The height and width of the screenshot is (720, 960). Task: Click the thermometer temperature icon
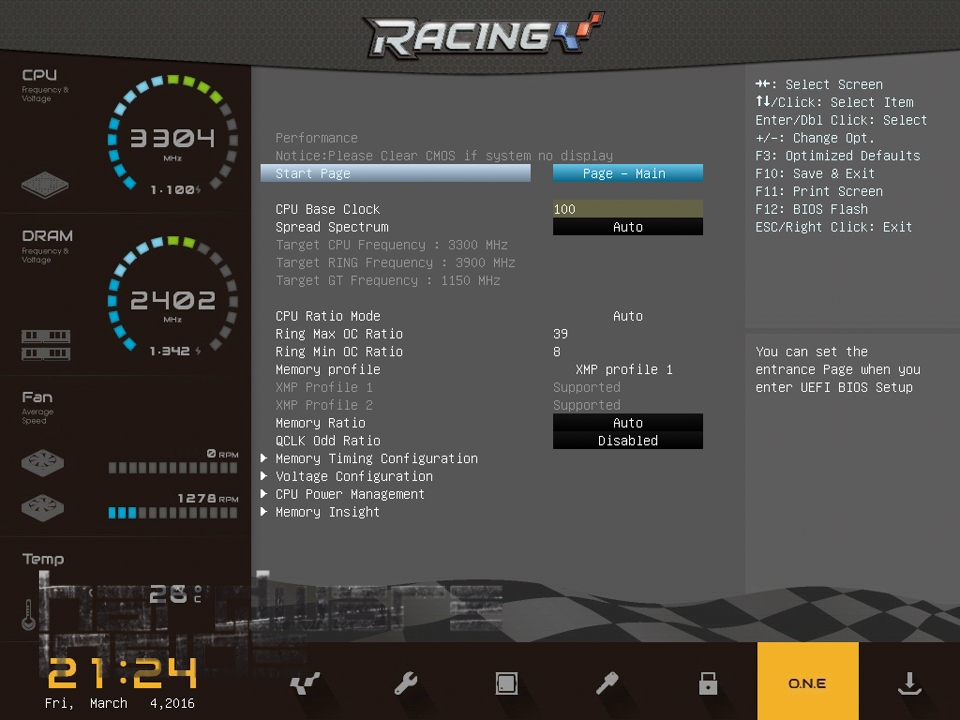tap(28, 615)
